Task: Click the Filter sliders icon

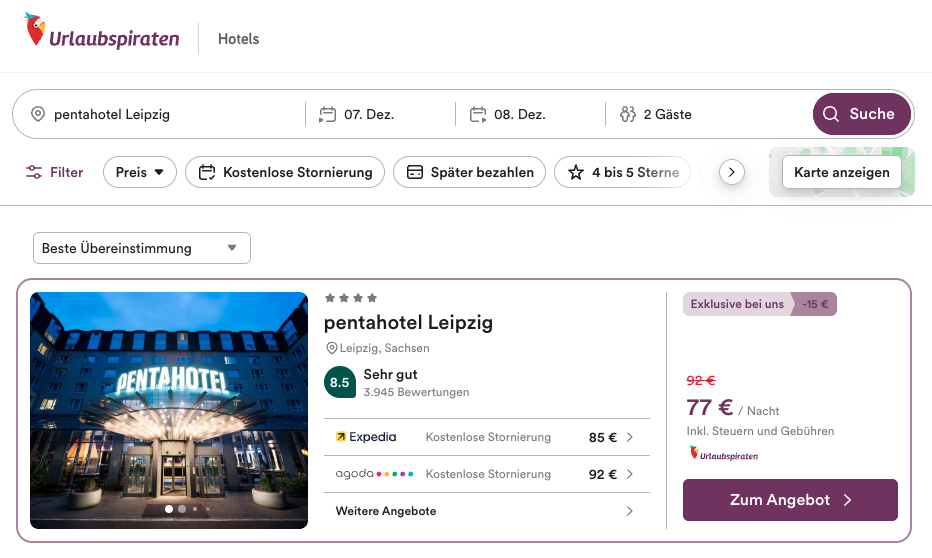Action: click(34, 172)
